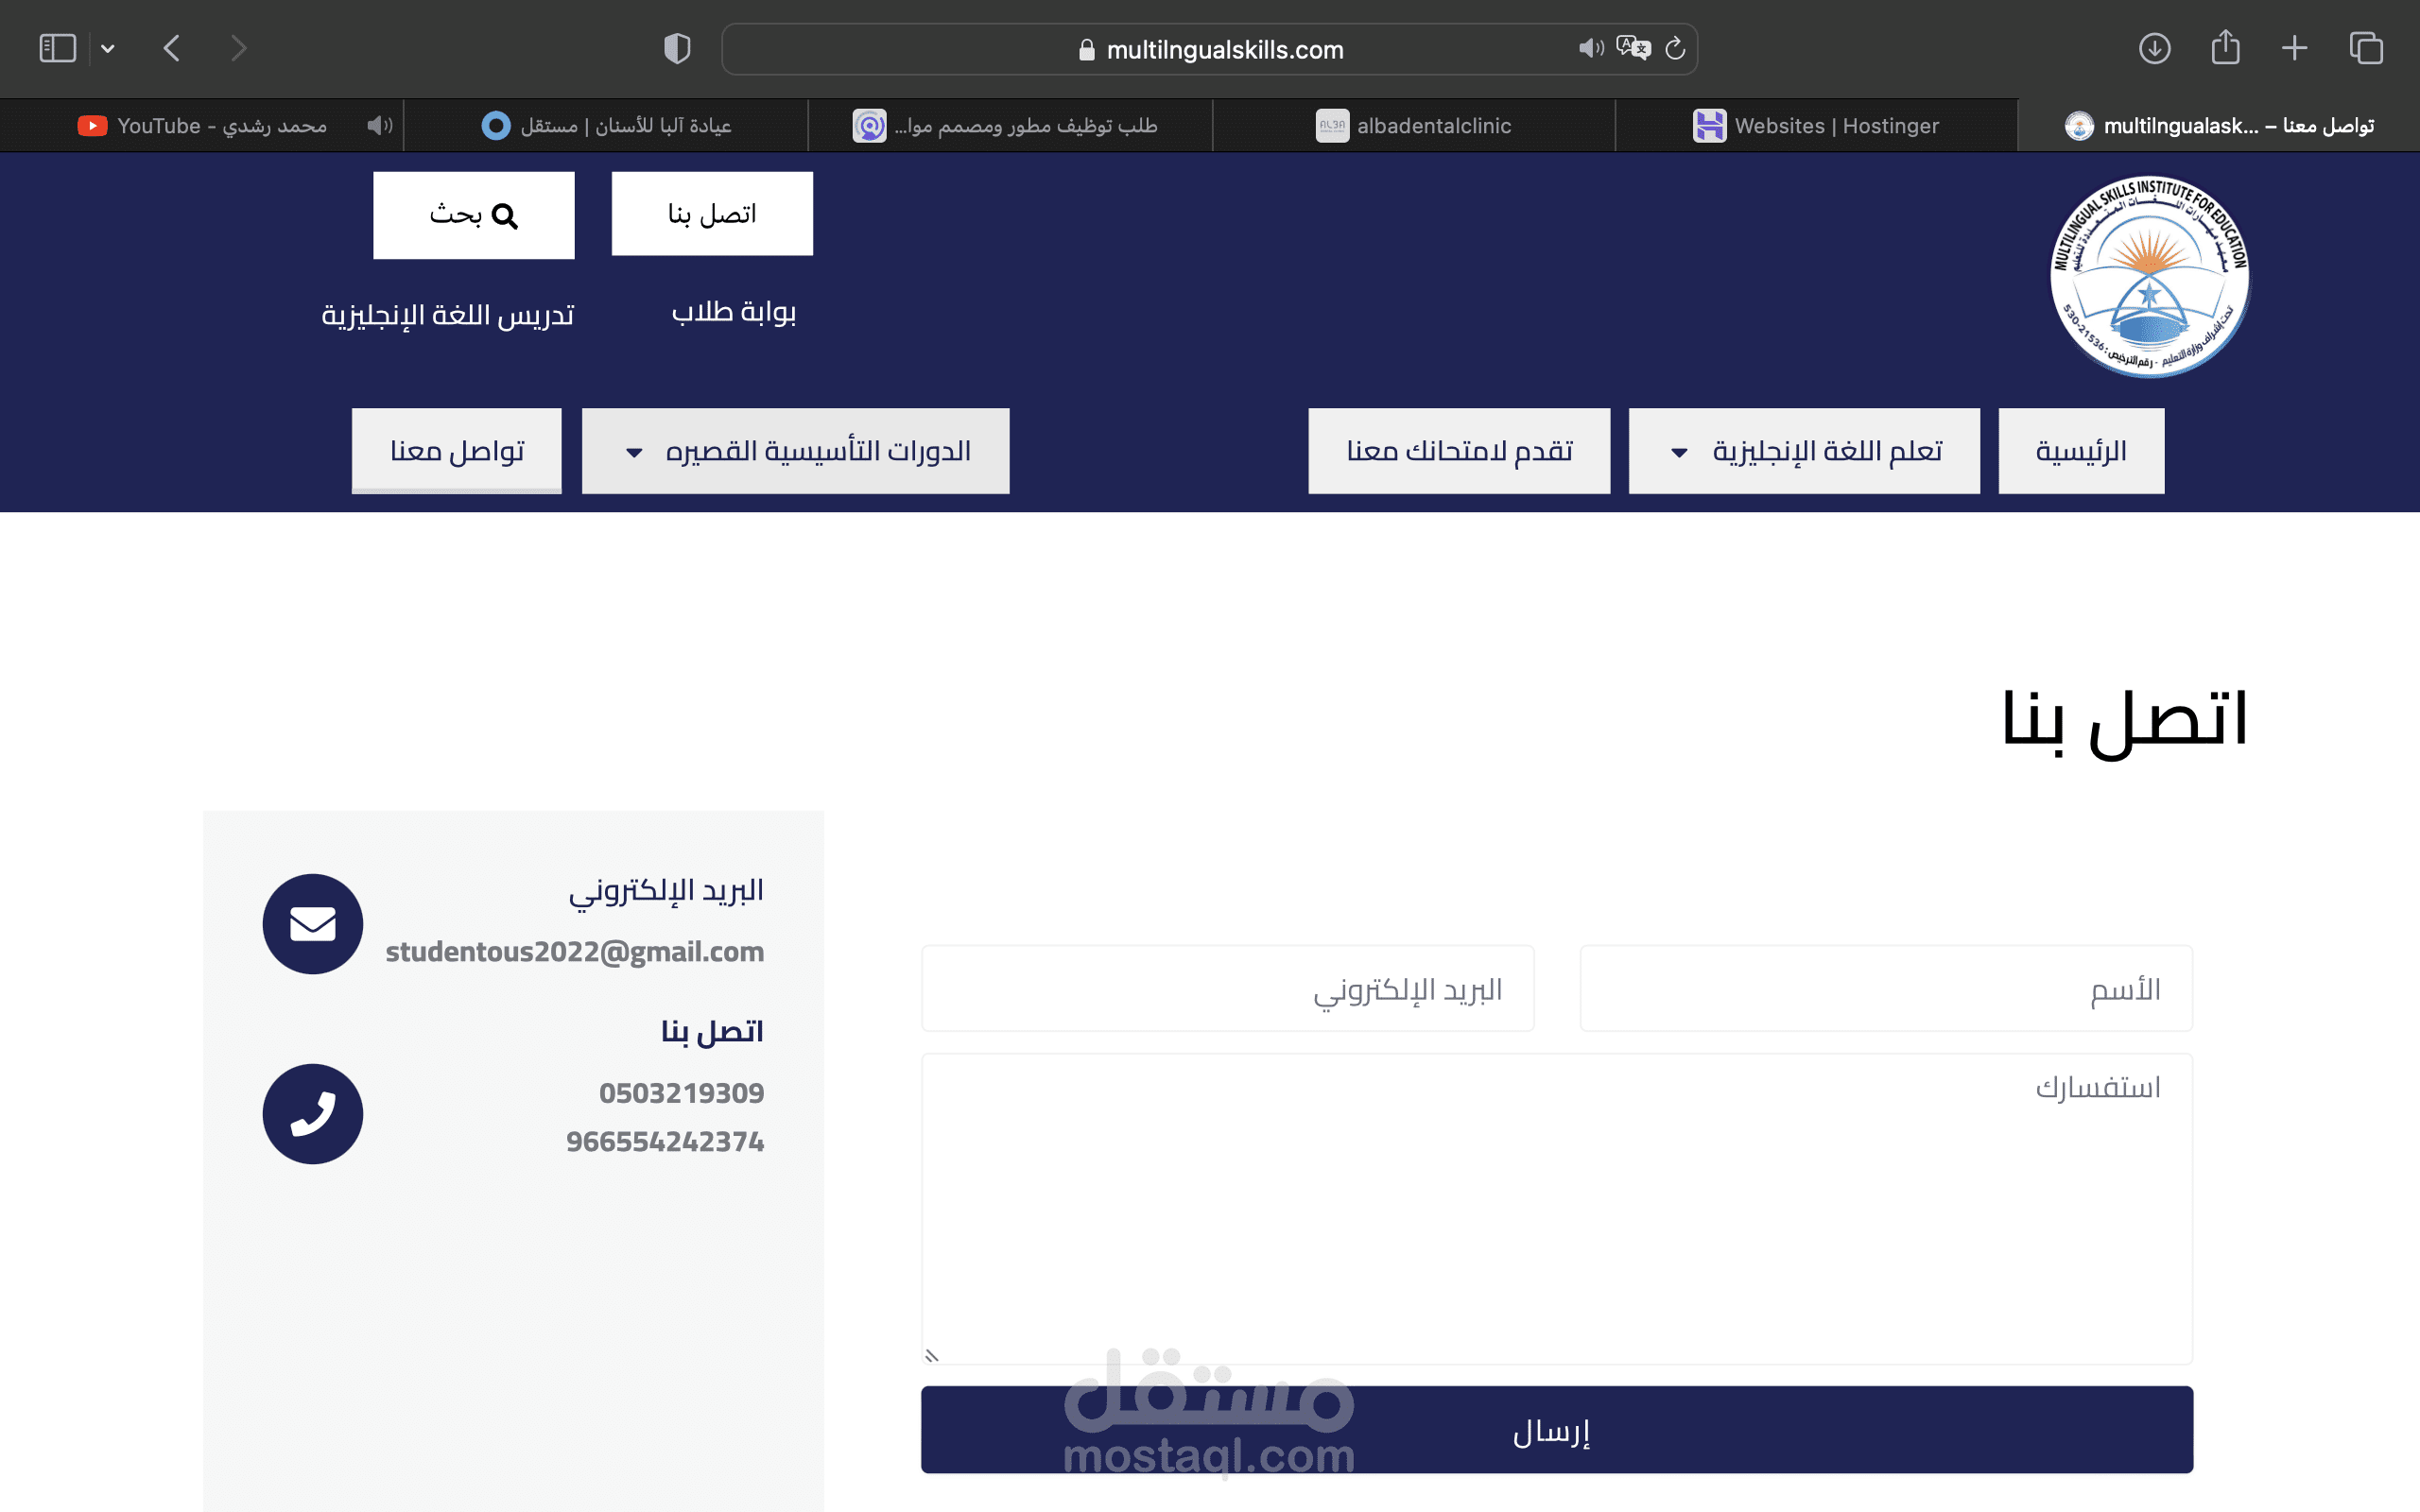Viewport: 2420px width, 1512px height.
Task: Mute the YouTube tab speaker icon
Action: 379,125
